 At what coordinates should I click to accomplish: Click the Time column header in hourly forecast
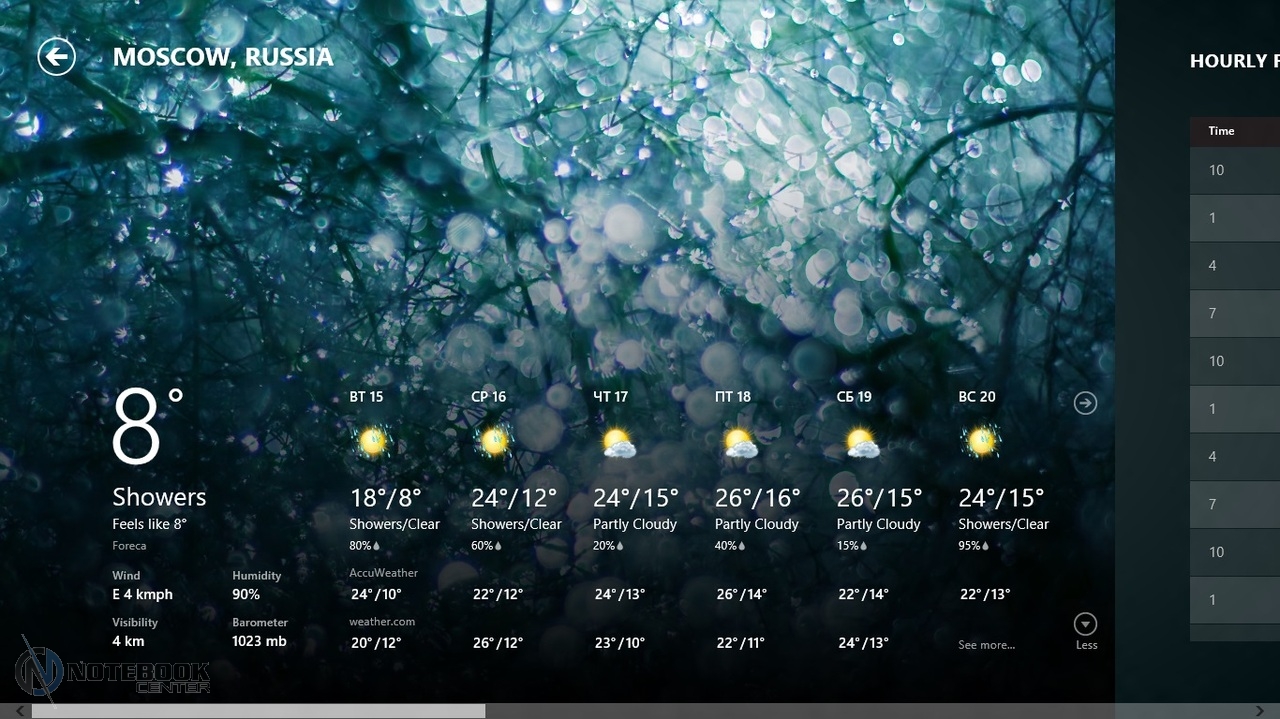click(1221, 131)
